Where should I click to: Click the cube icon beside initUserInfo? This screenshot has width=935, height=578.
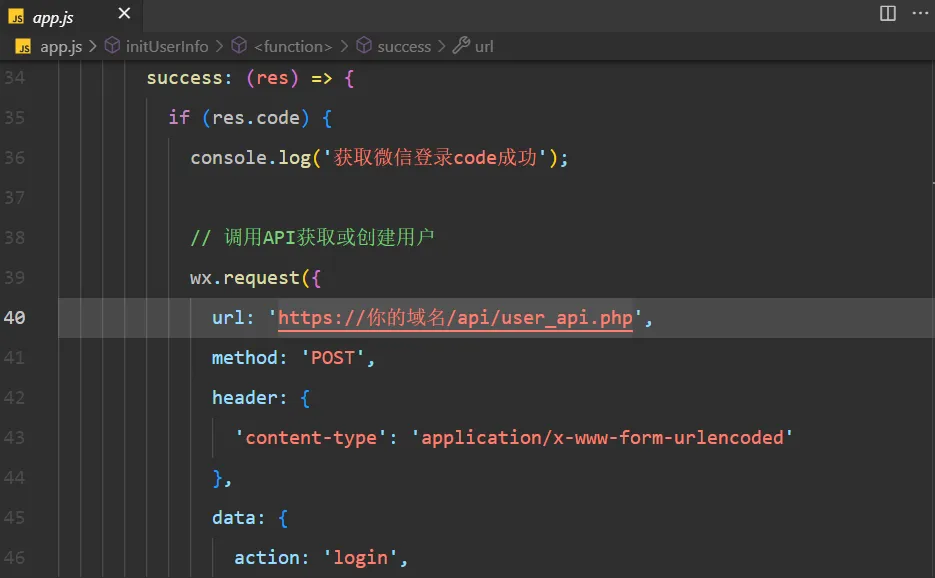tap(112, 46)
